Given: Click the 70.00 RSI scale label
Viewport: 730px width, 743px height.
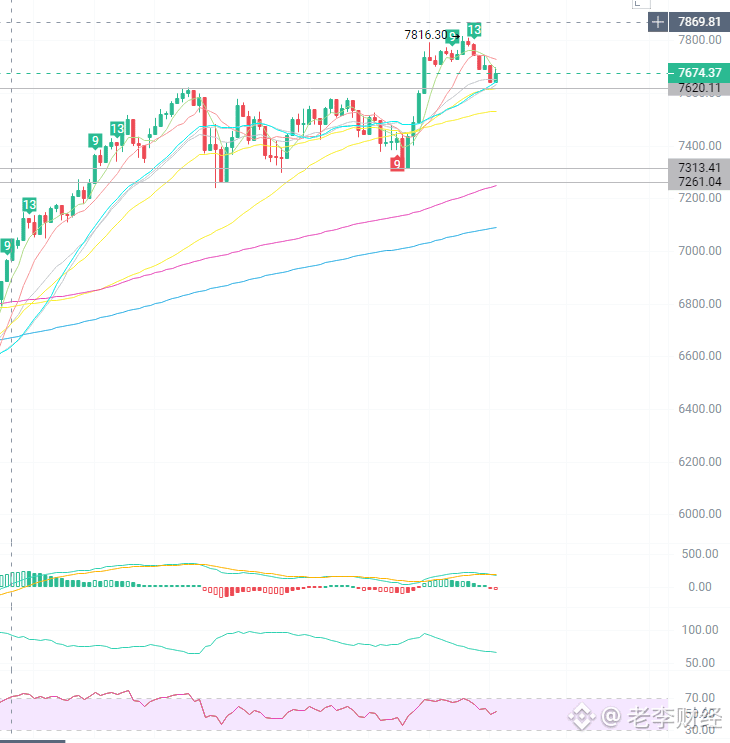Looking at the screenshot, I should pyautogui.click(x=700, y=698).
